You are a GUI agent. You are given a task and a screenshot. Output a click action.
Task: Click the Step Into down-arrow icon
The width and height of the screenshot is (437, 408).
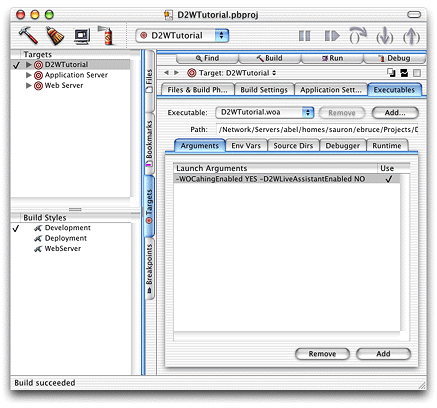[385, 35]
